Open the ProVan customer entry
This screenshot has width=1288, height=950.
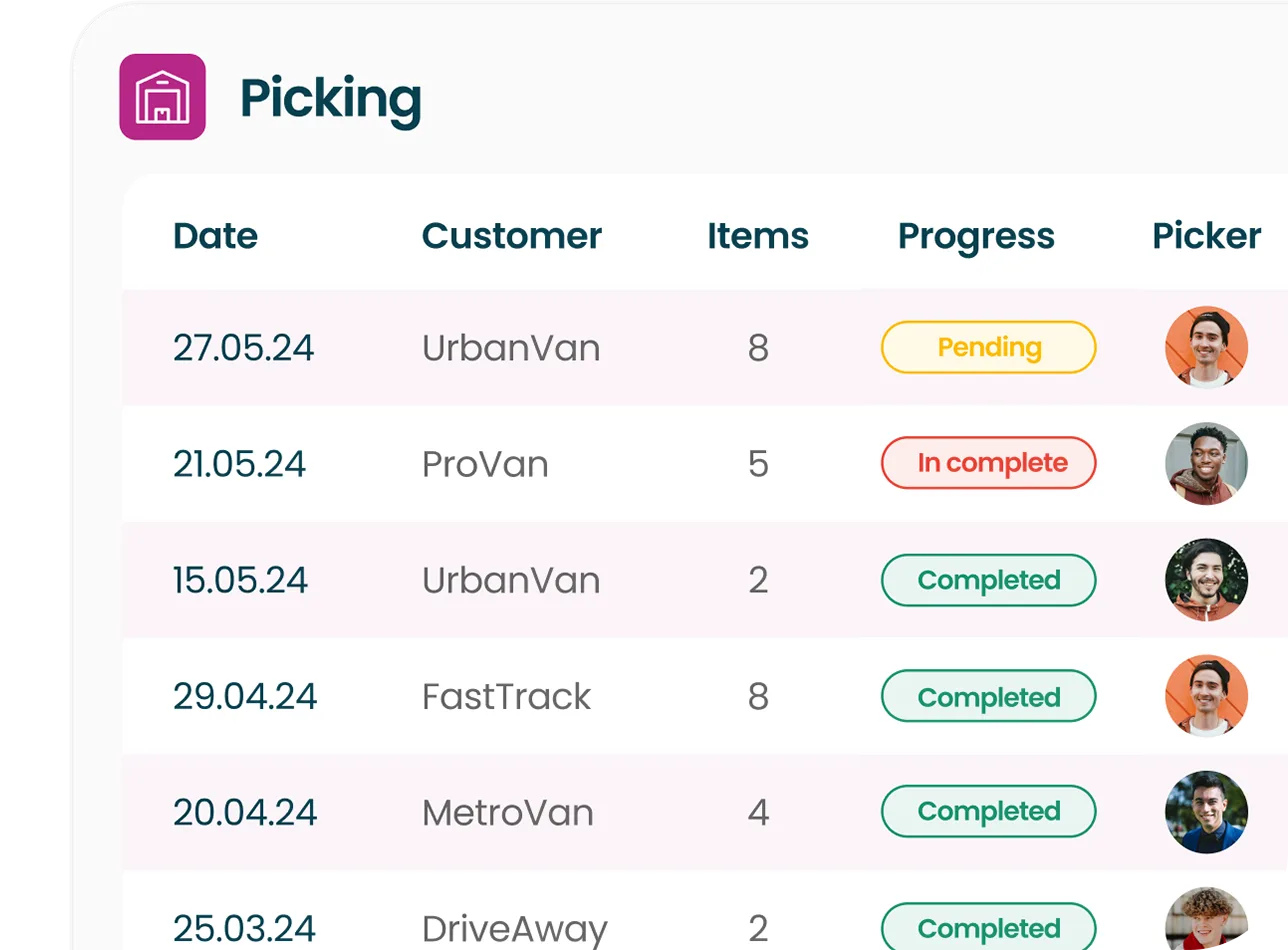click(485, 464)
